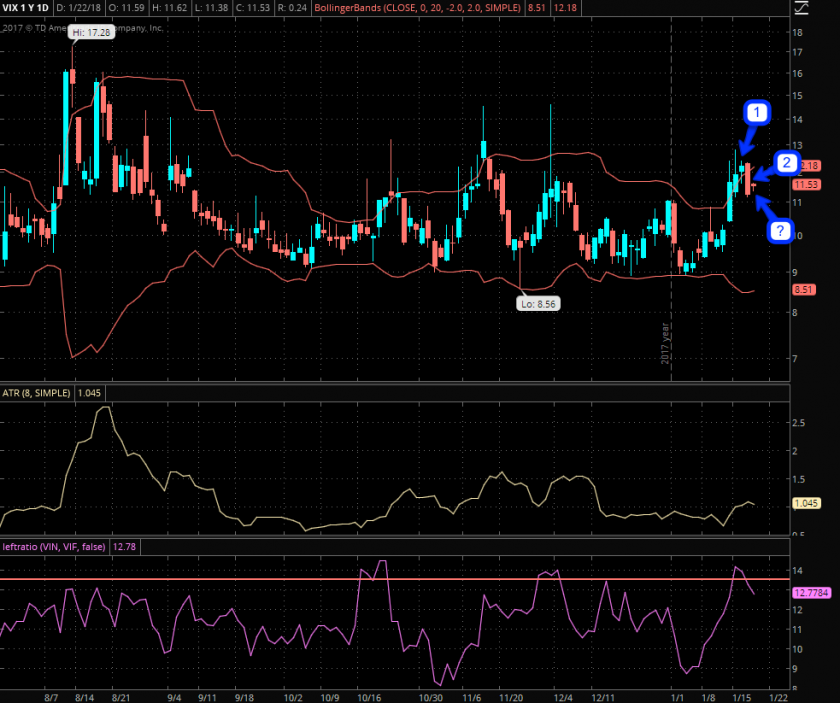Click the 12.78 value beside leftratio label
This screenshot has height=703, width=840.
coord(125,545)
